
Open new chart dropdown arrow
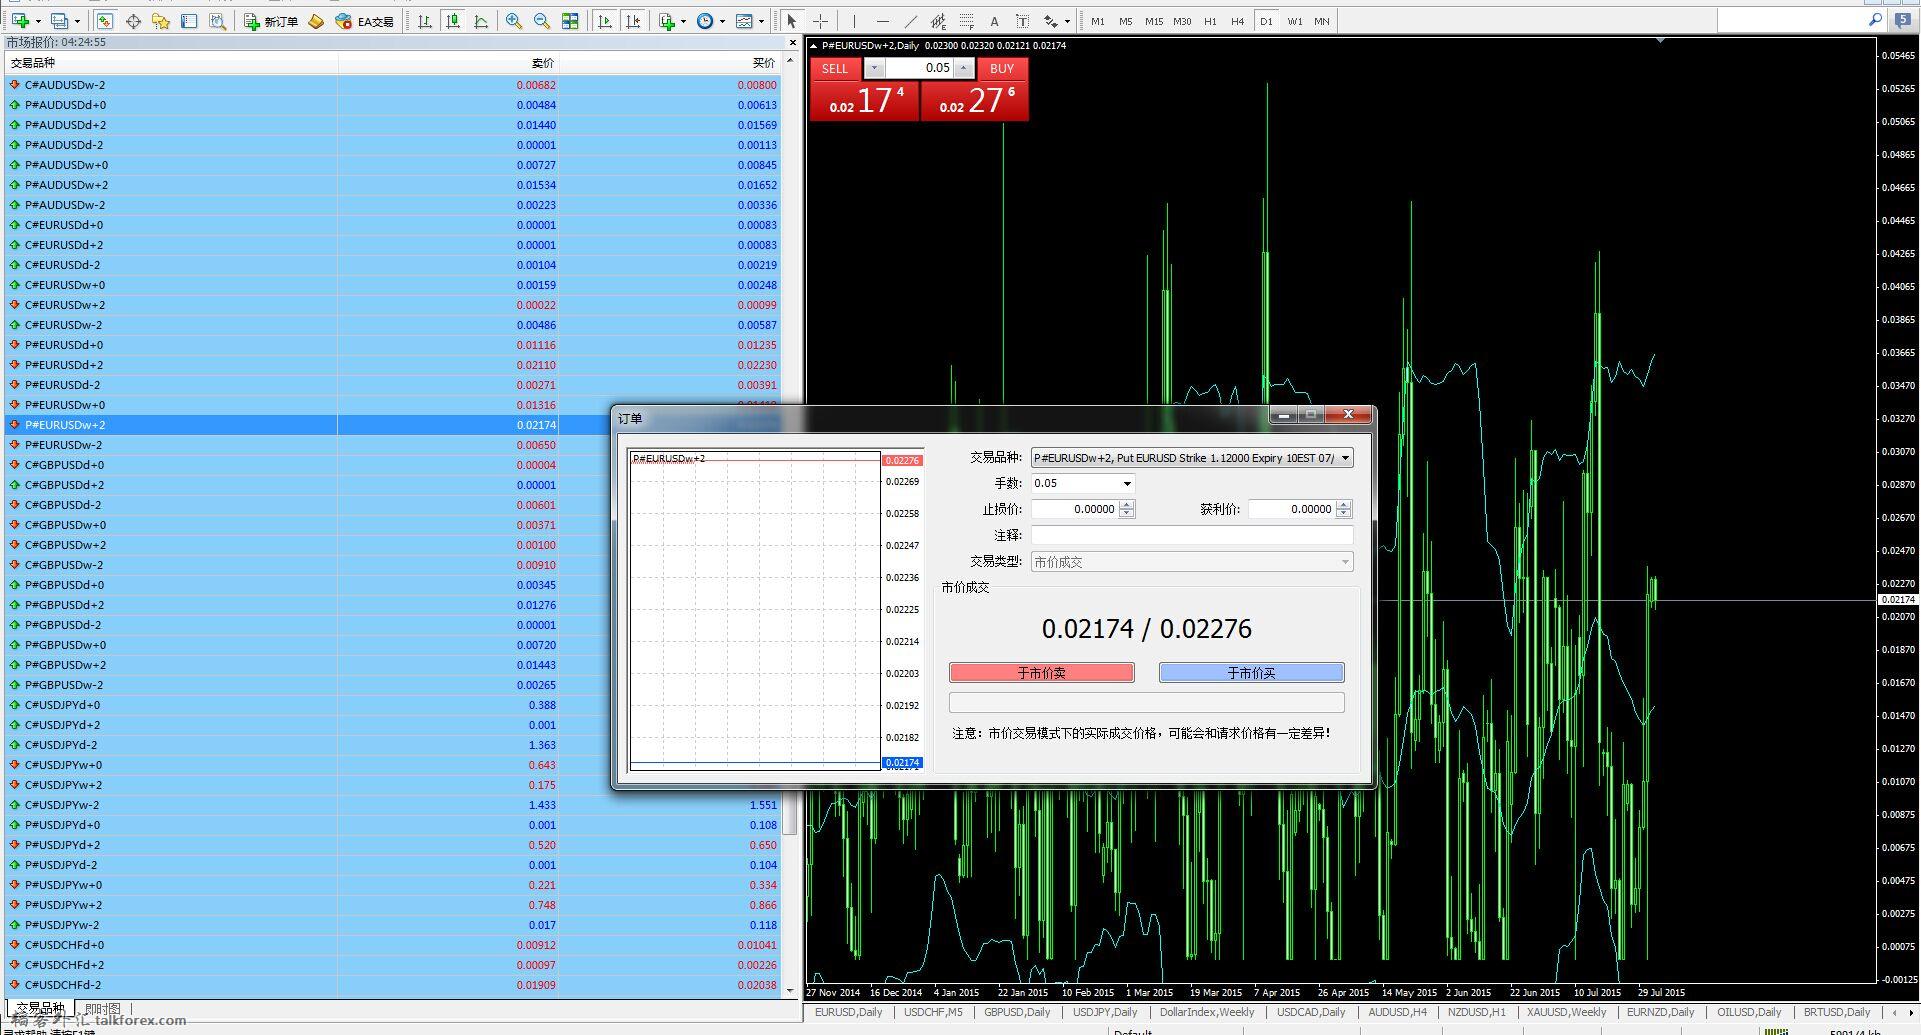click(37, 21)
